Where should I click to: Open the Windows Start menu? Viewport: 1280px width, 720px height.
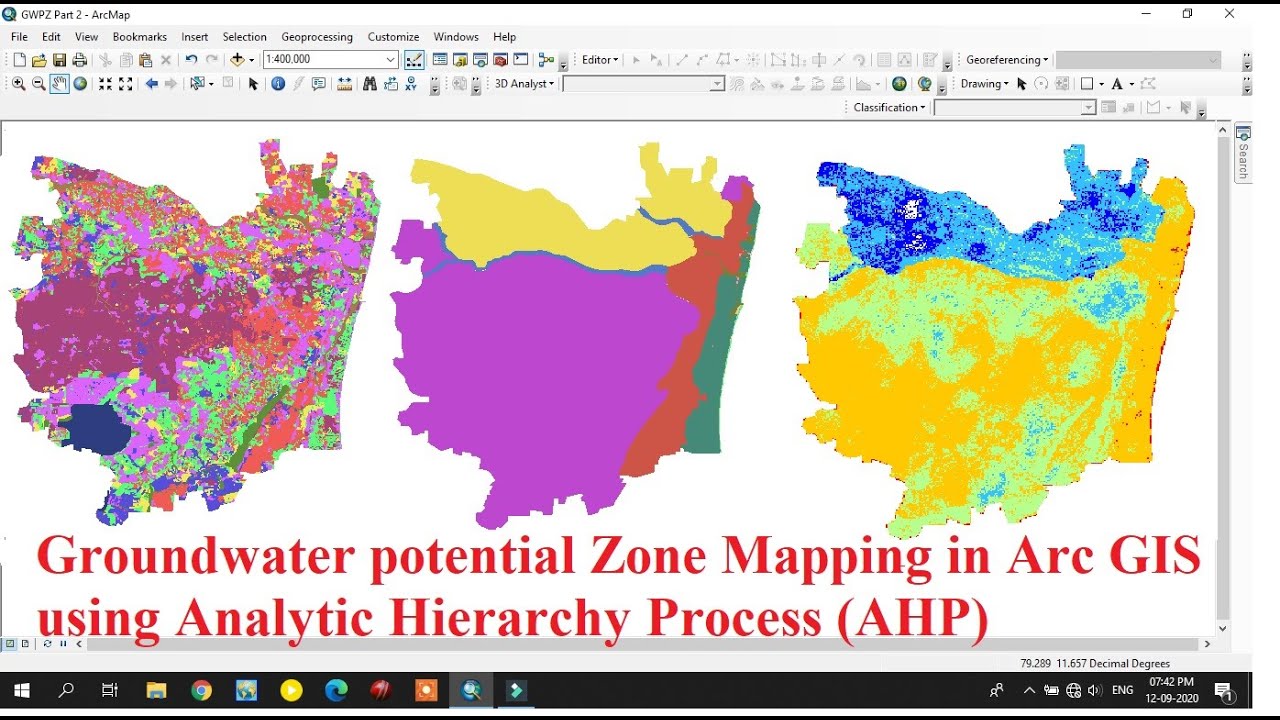pos(21,690)
